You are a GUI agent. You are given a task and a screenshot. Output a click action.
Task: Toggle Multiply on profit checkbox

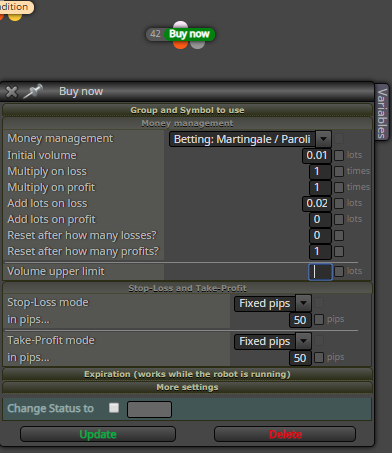coord(339,187)
